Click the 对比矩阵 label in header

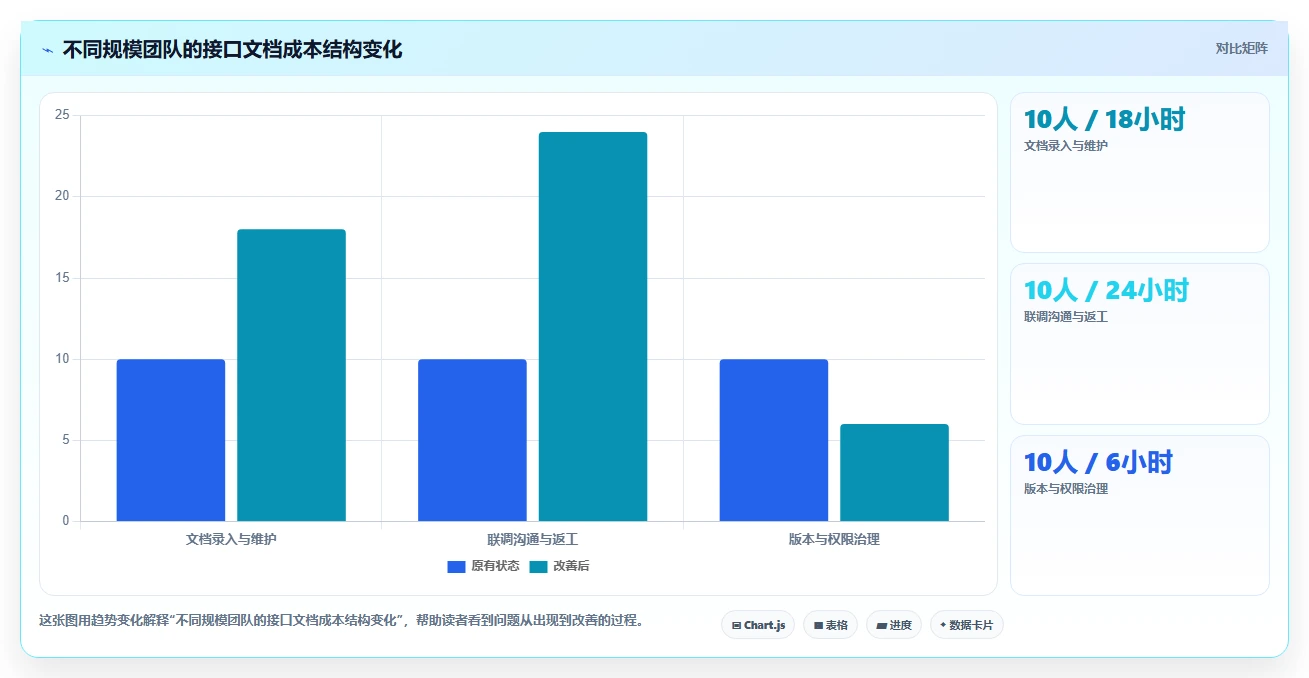1241,48
